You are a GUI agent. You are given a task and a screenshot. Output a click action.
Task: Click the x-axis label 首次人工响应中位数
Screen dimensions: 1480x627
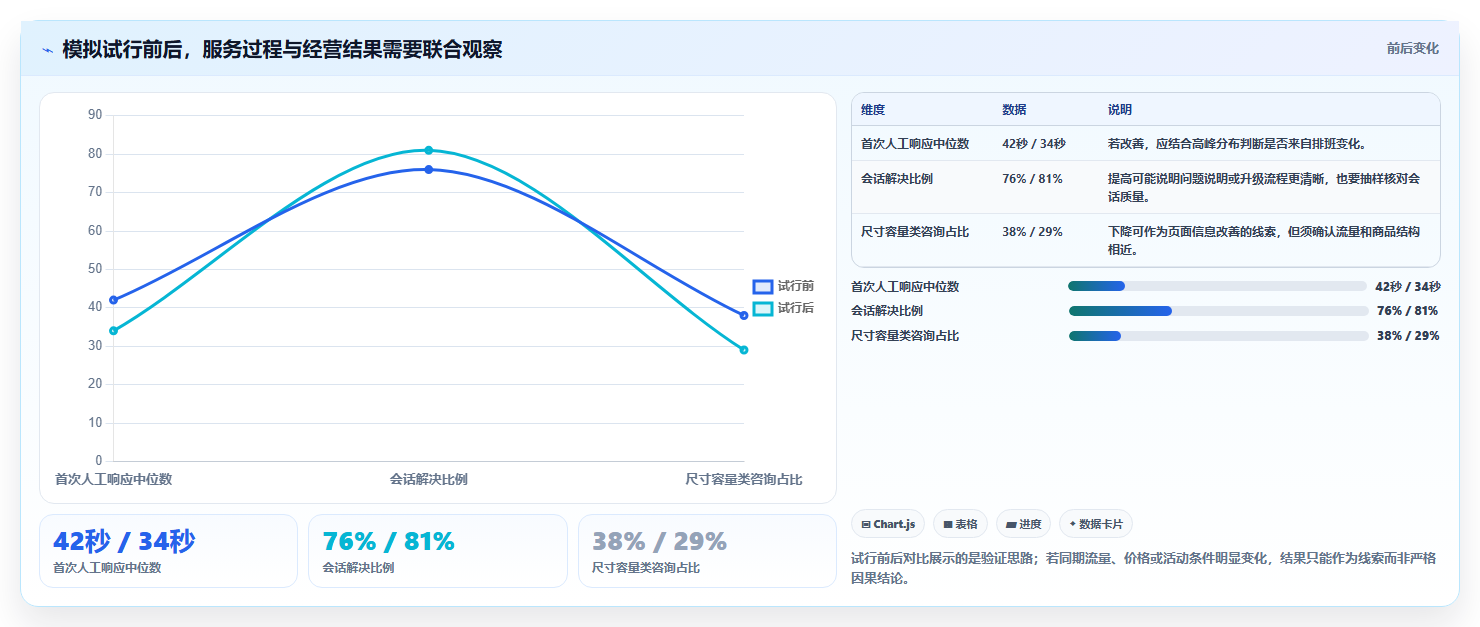114,479
